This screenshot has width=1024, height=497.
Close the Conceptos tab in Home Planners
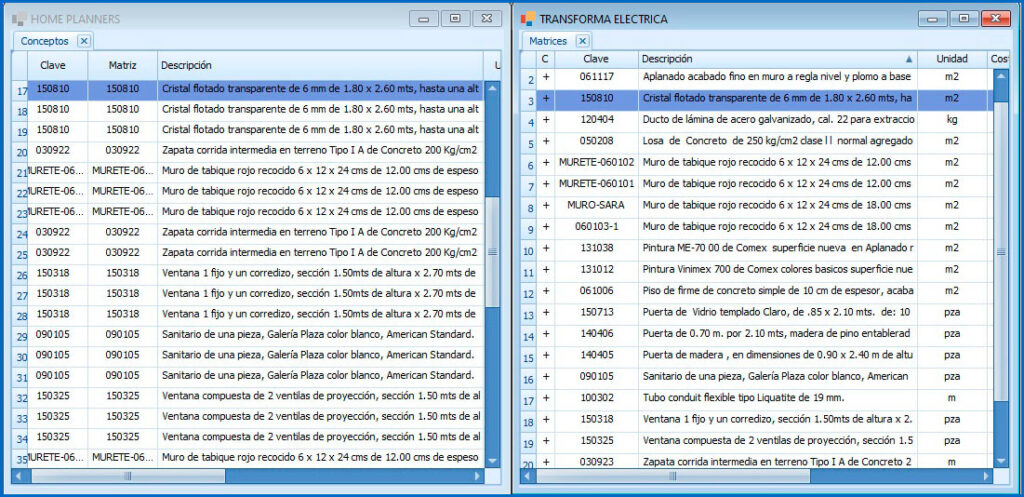[x=84, y=40]
